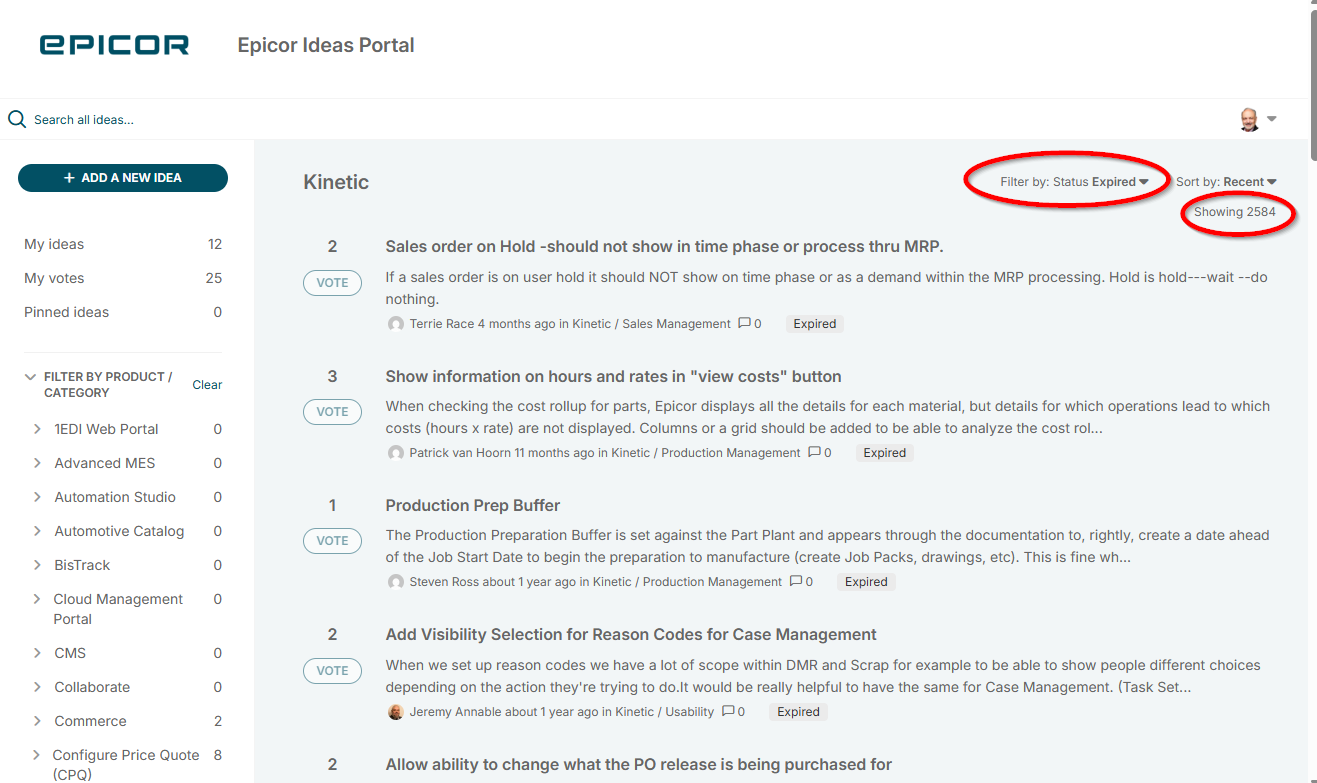The image size is (1317, 783).
Task: Vote for Production Prep Buffer idea
Action: tap(333, 541)
